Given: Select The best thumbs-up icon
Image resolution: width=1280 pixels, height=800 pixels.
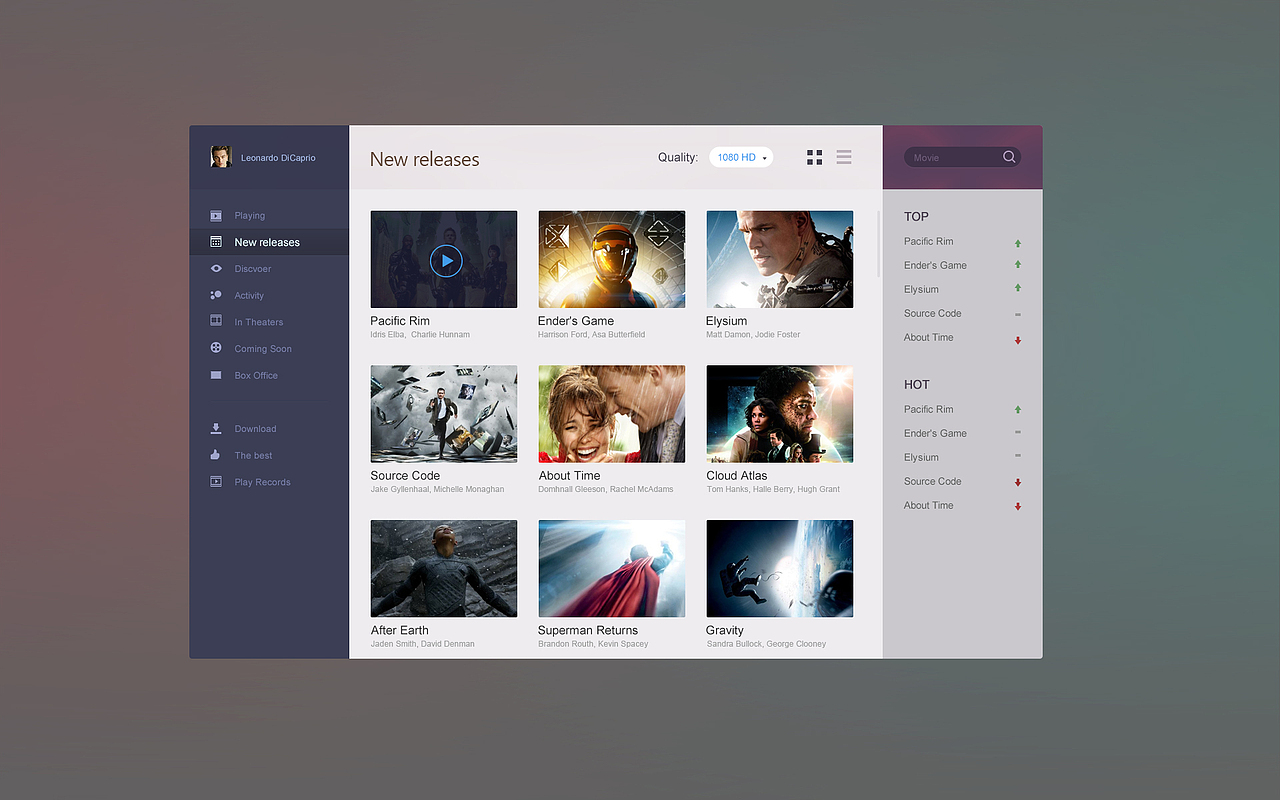Looking at the screenshot, I should pos(216,455).
